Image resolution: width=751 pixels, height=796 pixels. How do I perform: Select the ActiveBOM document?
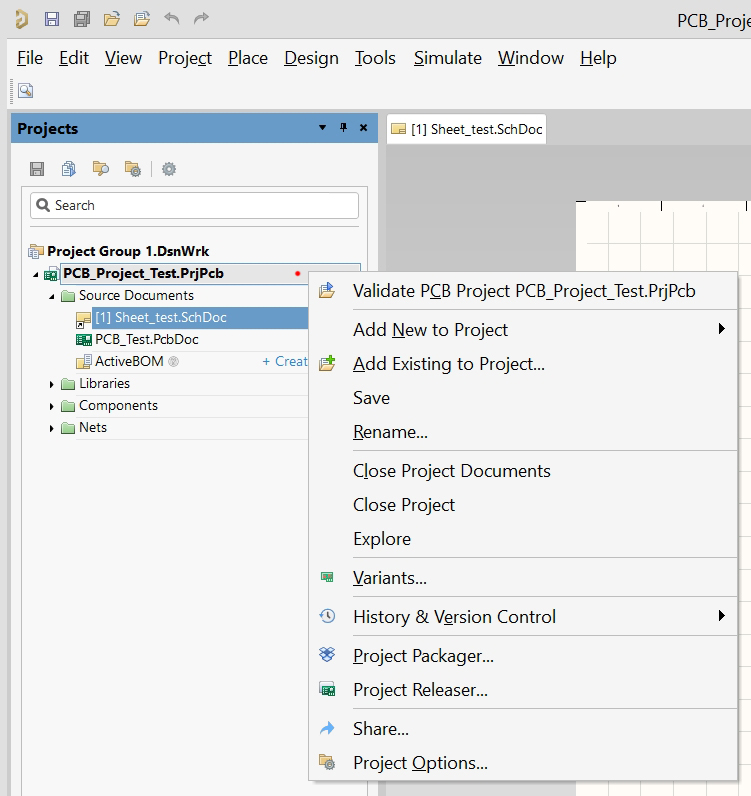129,361
